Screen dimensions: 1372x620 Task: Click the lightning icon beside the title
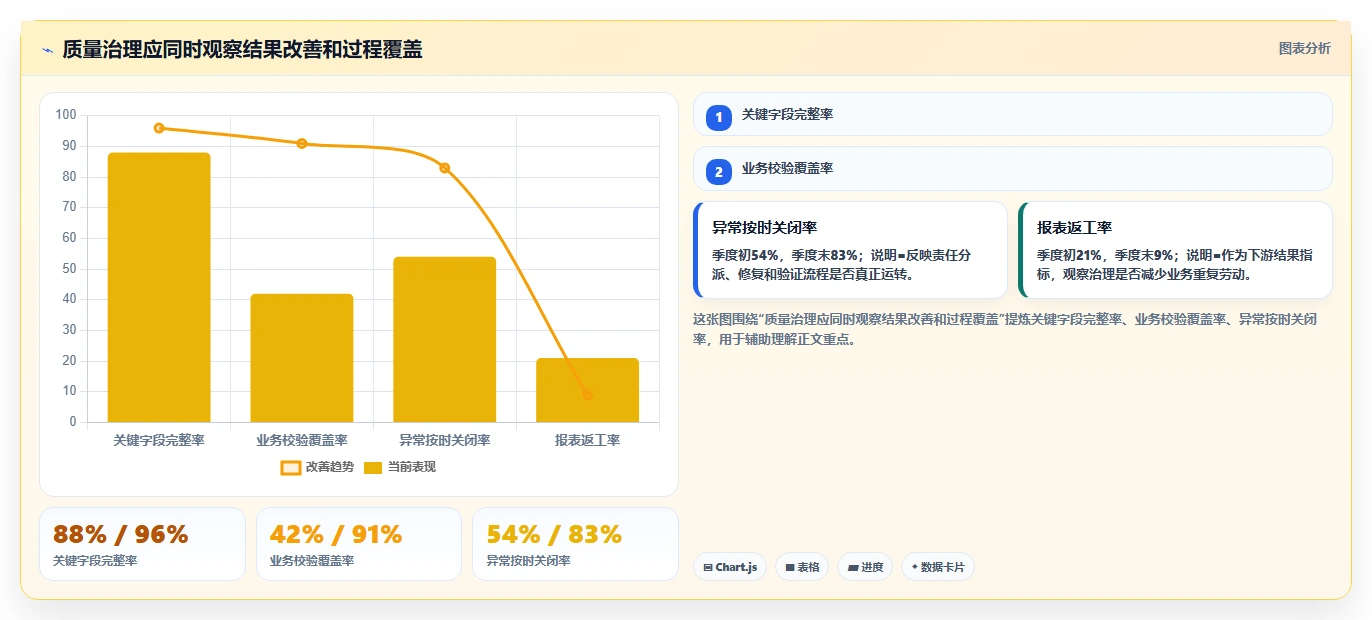[x=47, y=50]
